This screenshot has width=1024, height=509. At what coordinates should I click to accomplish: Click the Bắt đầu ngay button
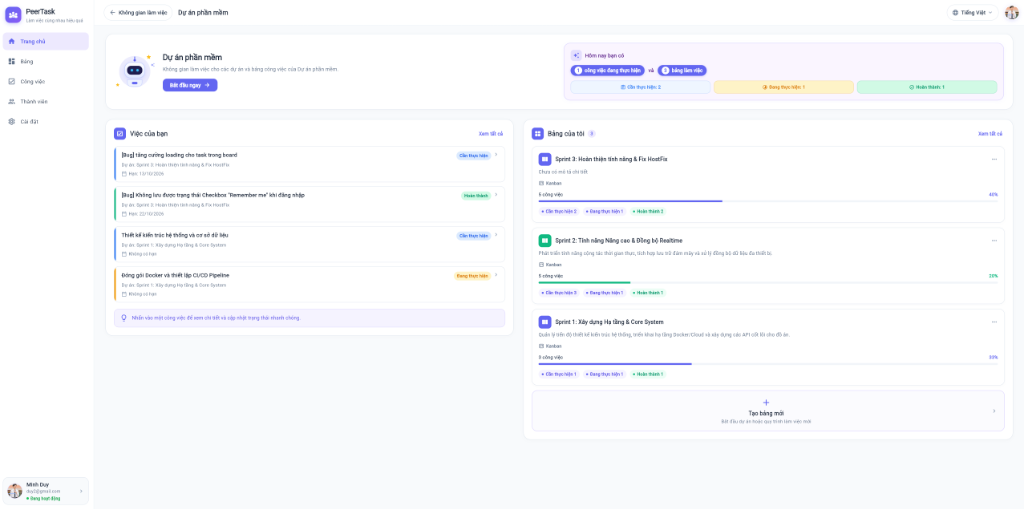tap(190, 85)
